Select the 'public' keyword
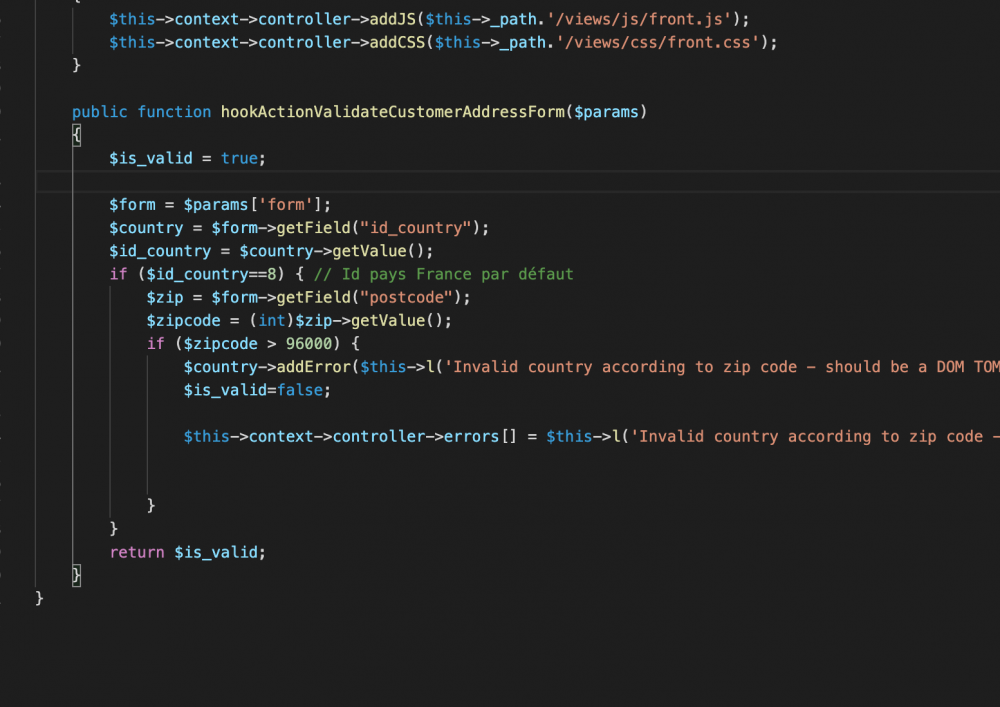This screenshot has width=1000, height=707. point(99,112)
